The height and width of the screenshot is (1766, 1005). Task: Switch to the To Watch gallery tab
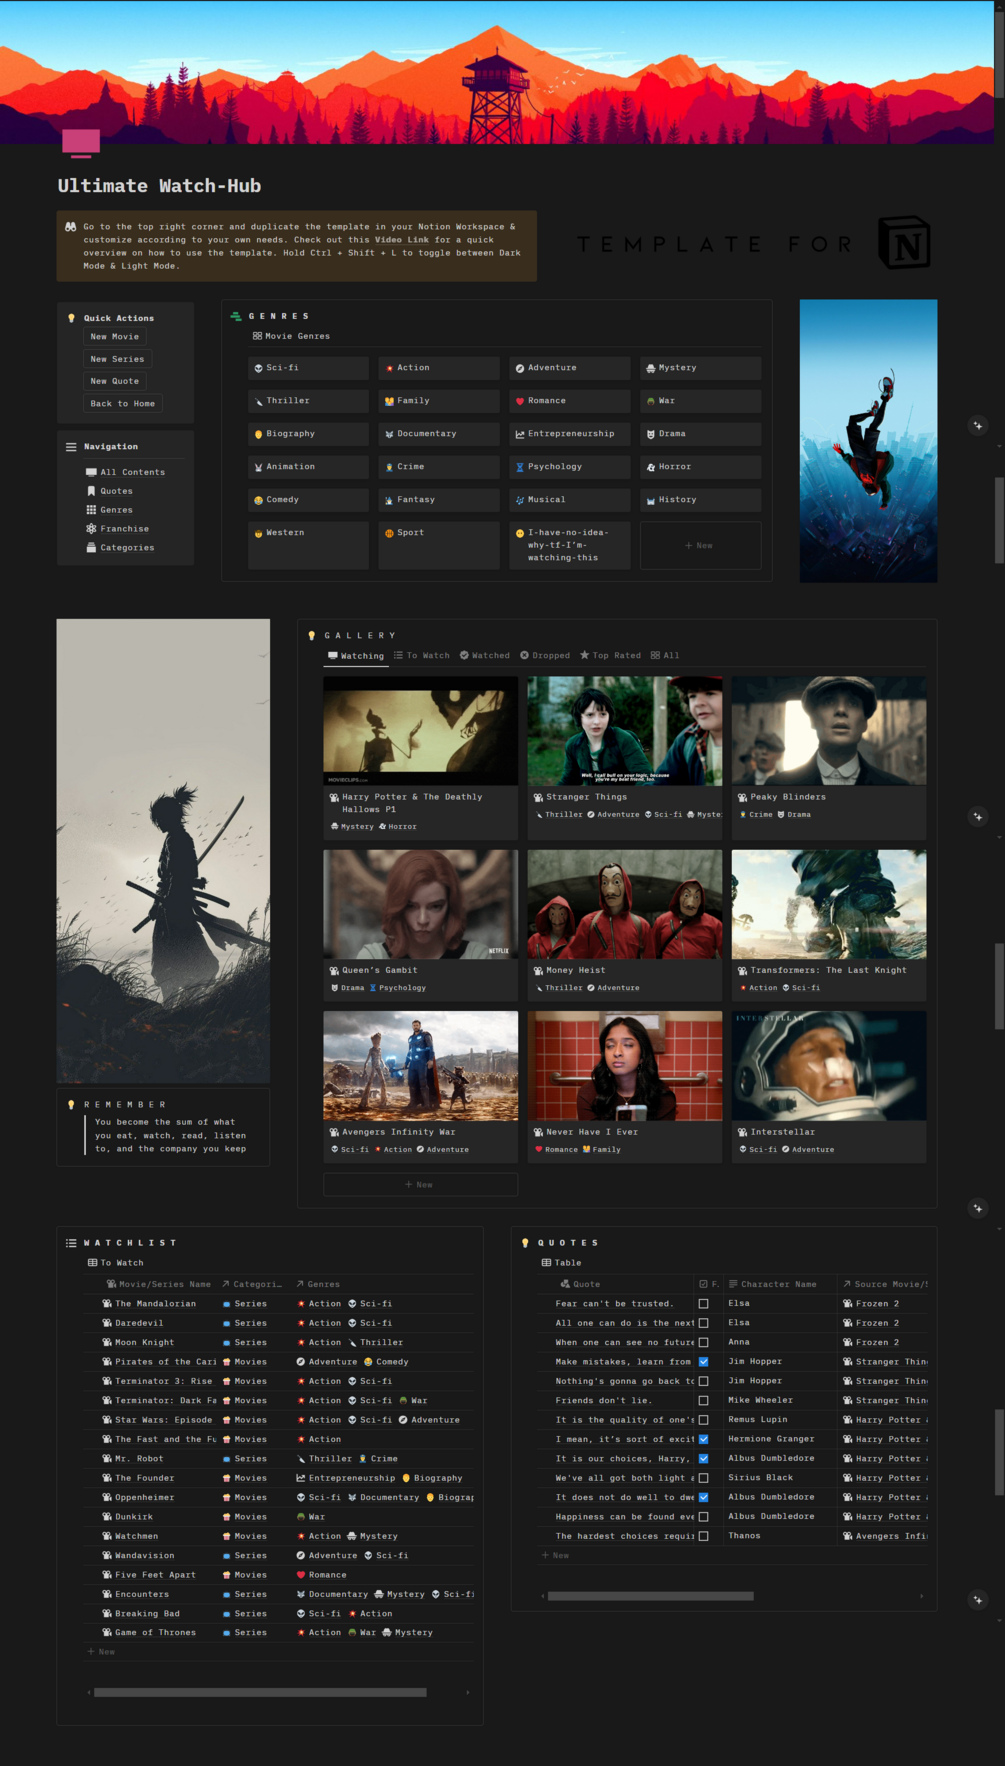click(422, 656)
